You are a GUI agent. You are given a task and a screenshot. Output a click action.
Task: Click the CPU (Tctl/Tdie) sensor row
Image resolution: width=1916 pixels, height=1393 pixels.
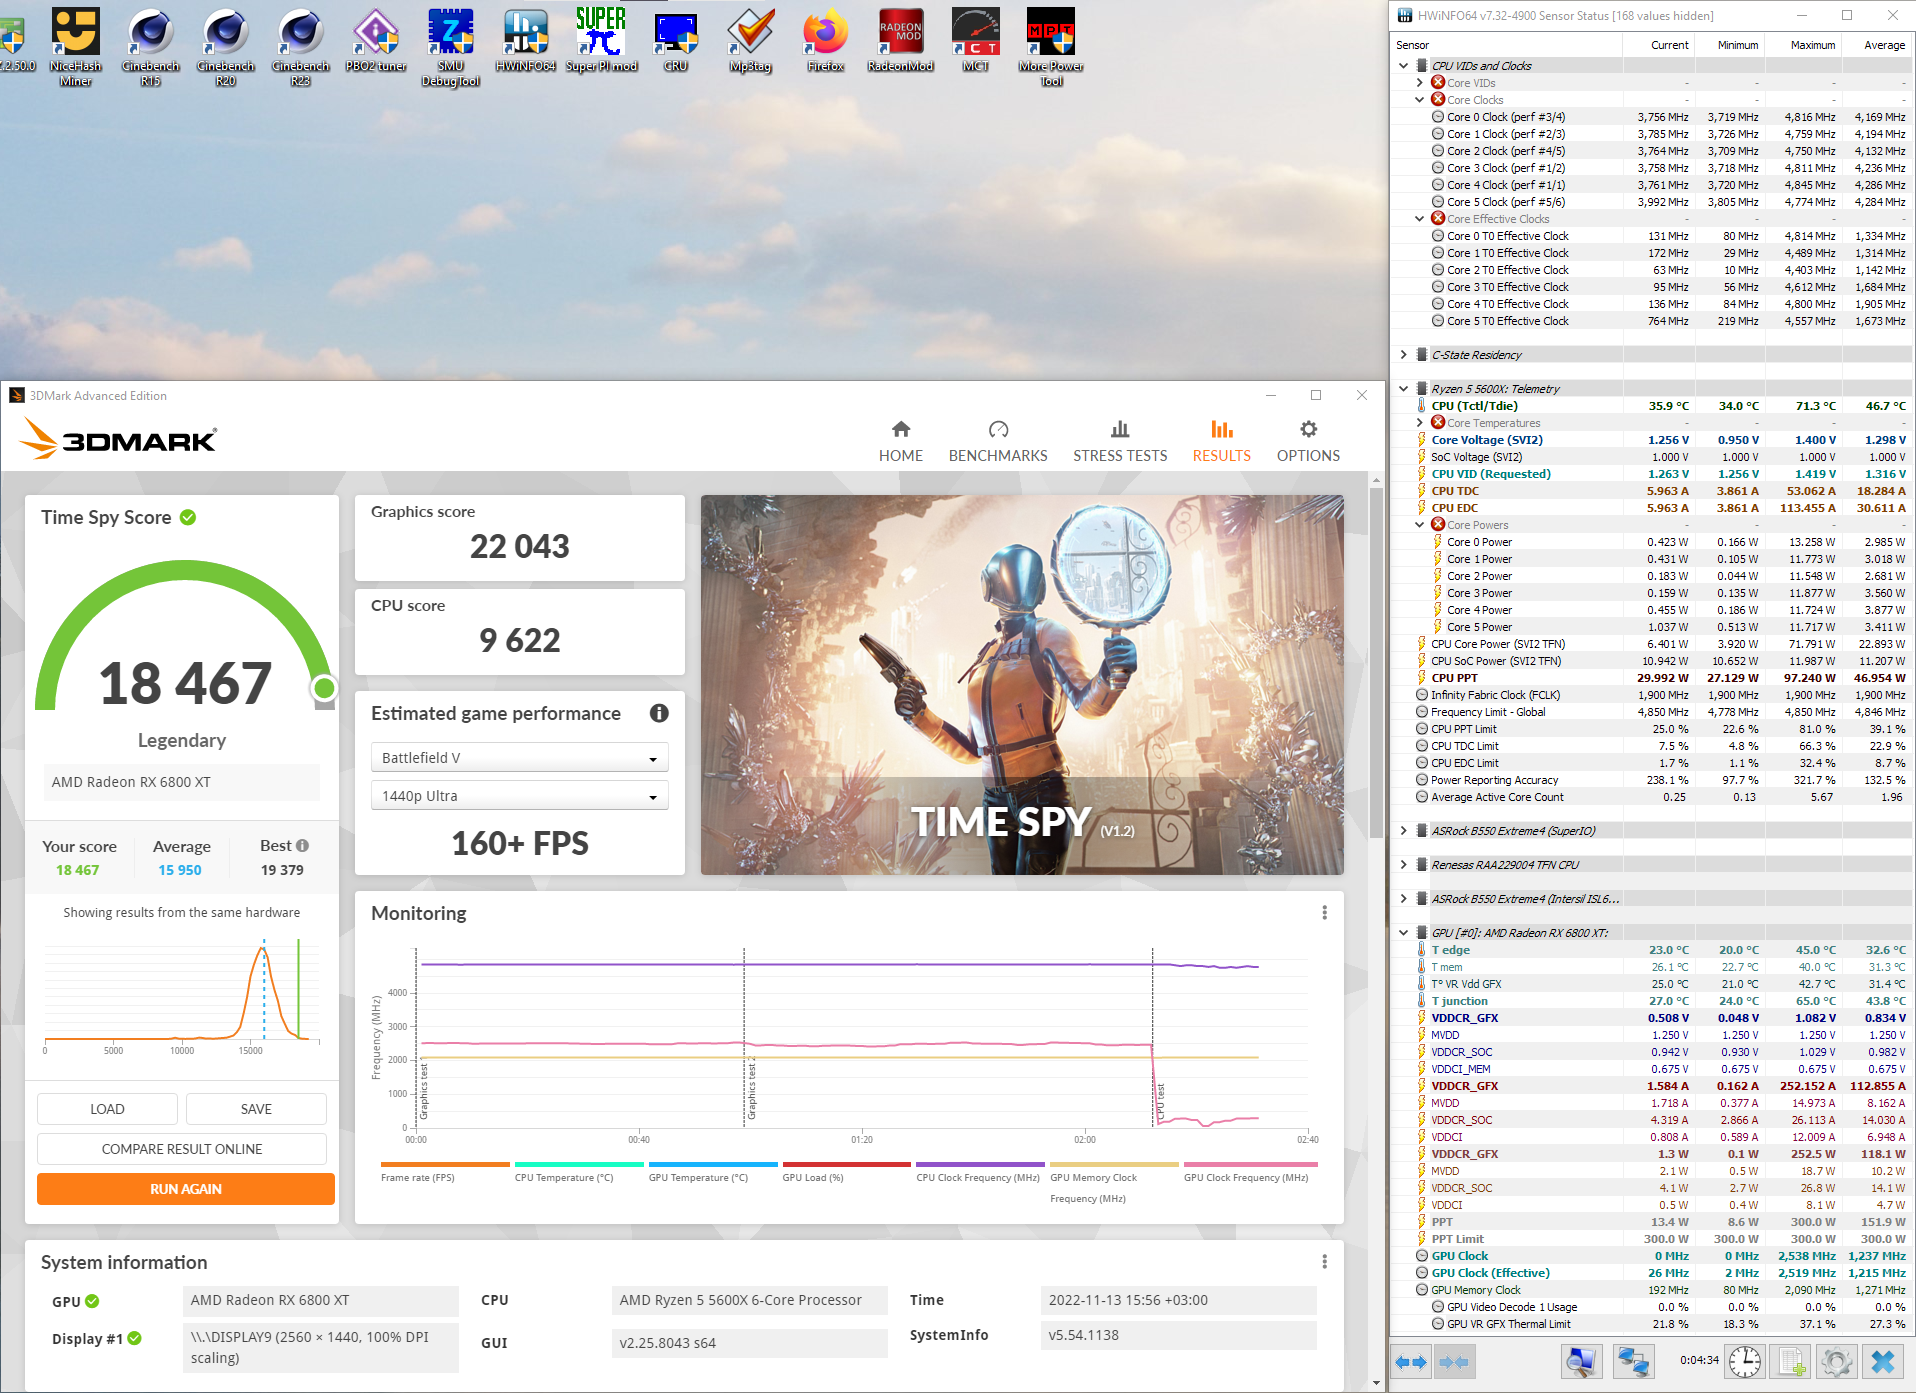pyautogui.click(x=1654, y=406)
